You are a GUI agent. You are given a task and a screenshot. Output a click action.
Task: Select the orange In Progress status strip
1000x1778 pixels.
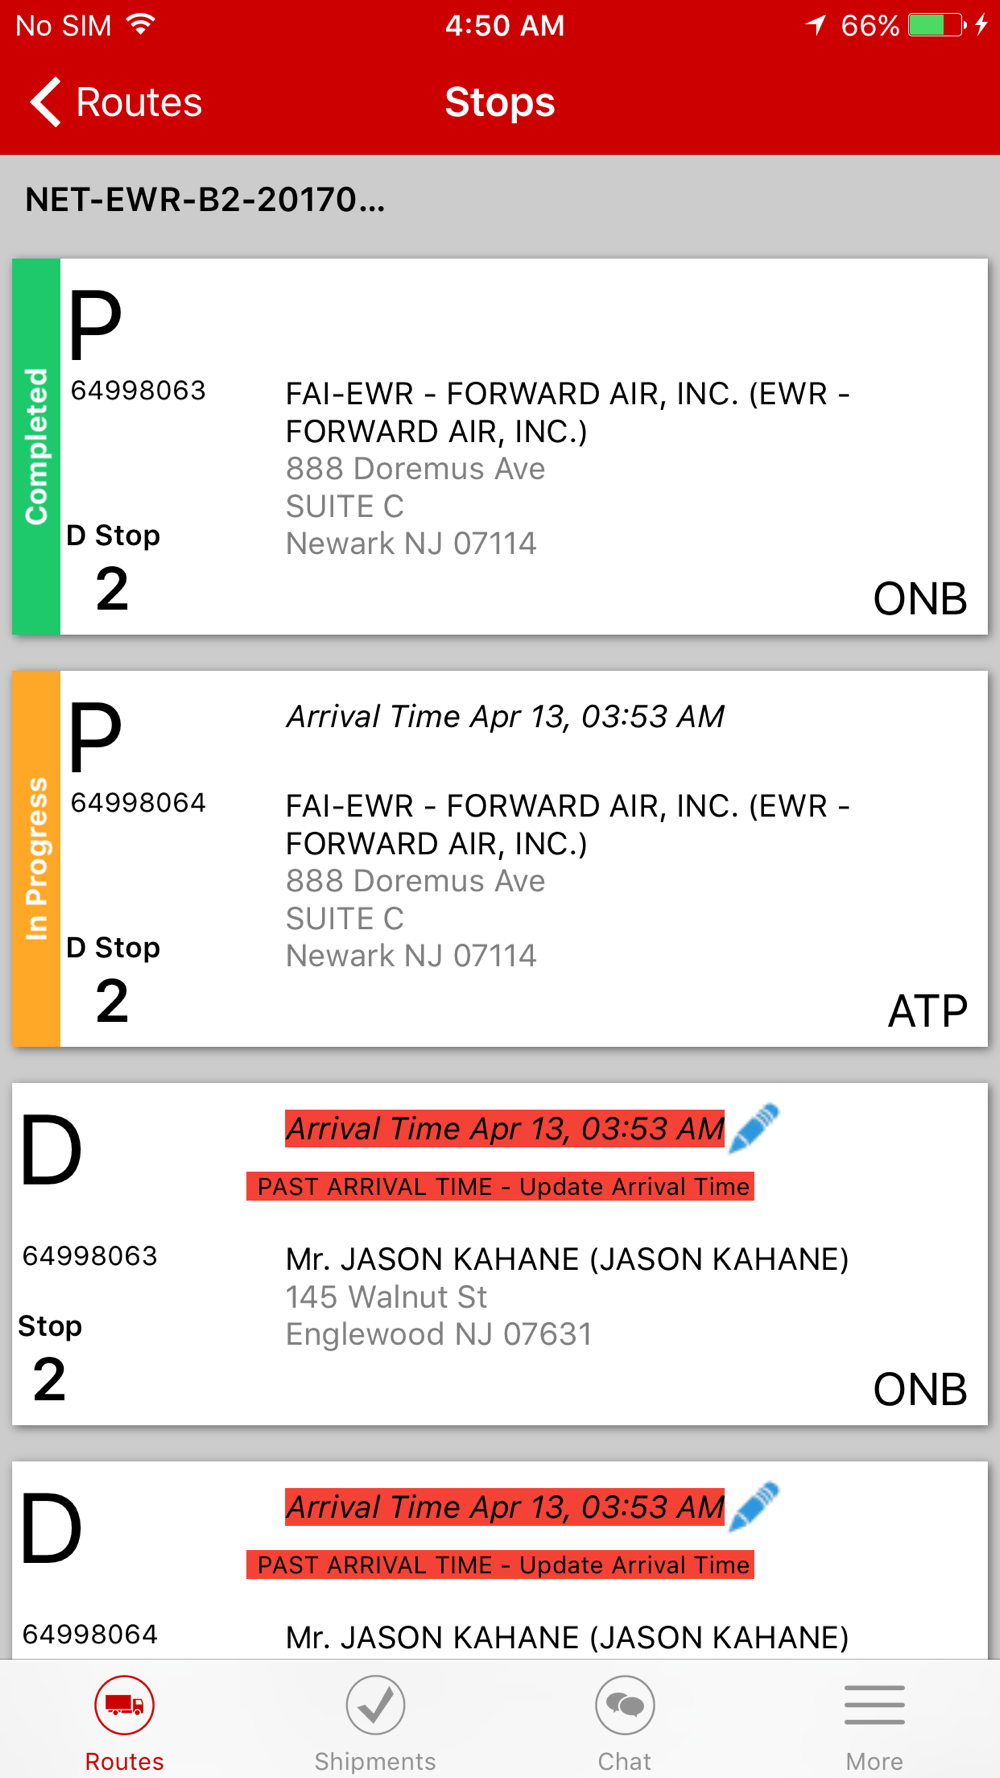pyautogui.click(x=36, y=859)
